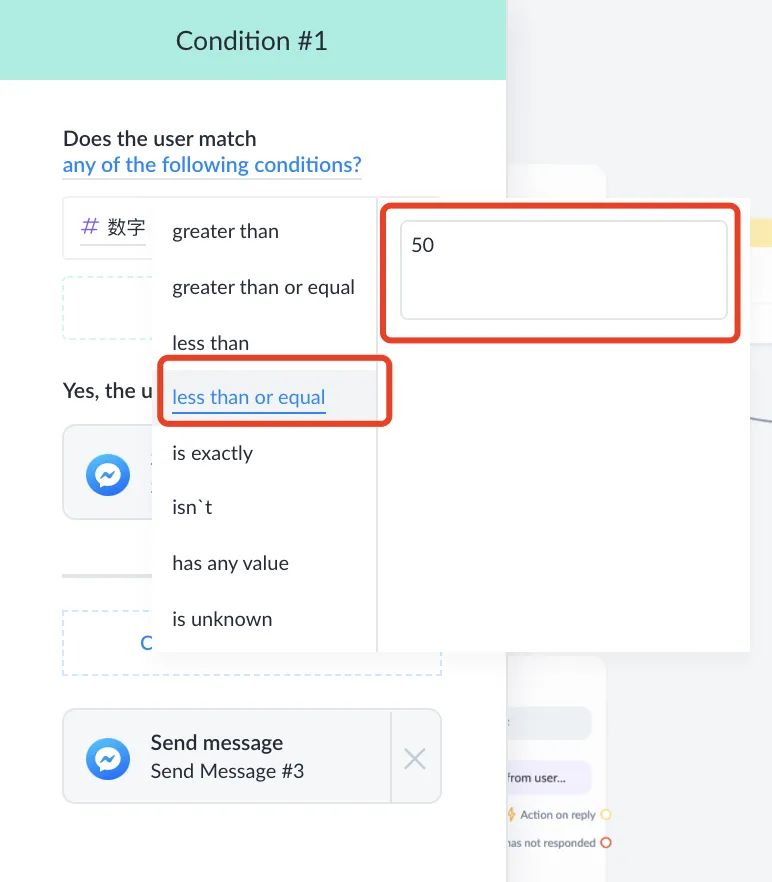This screenshot has height=882, width=772.
Task: Choose 'is unknown' operator
Action: [x=222, y=619]
